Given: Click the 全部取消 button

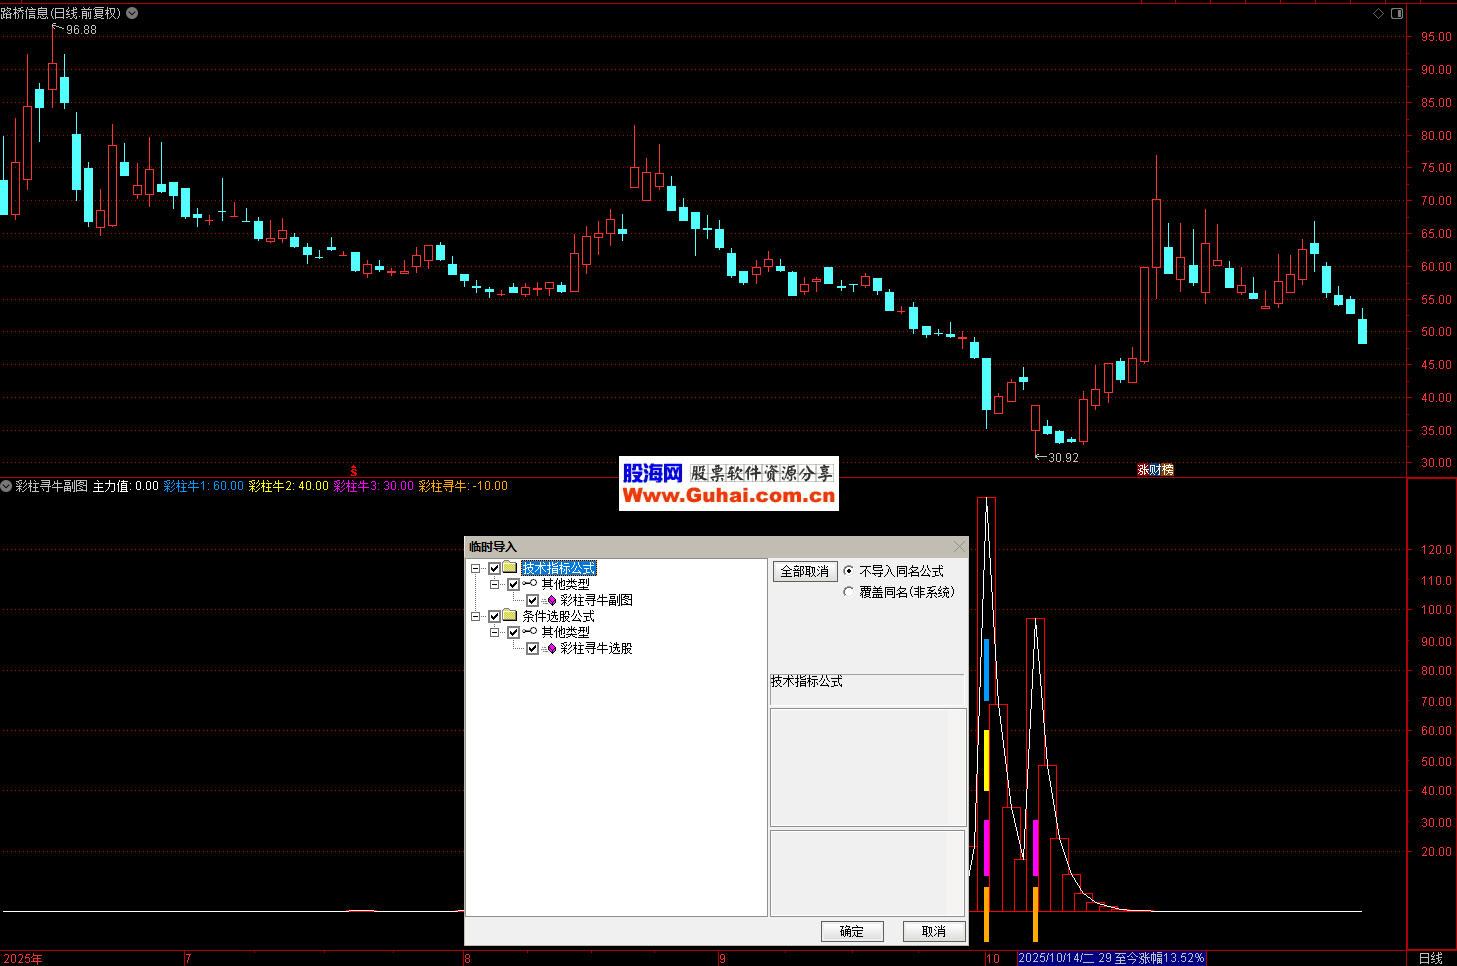Looking at the screenshot, I should pyautogui.click(x=804, y=571).
